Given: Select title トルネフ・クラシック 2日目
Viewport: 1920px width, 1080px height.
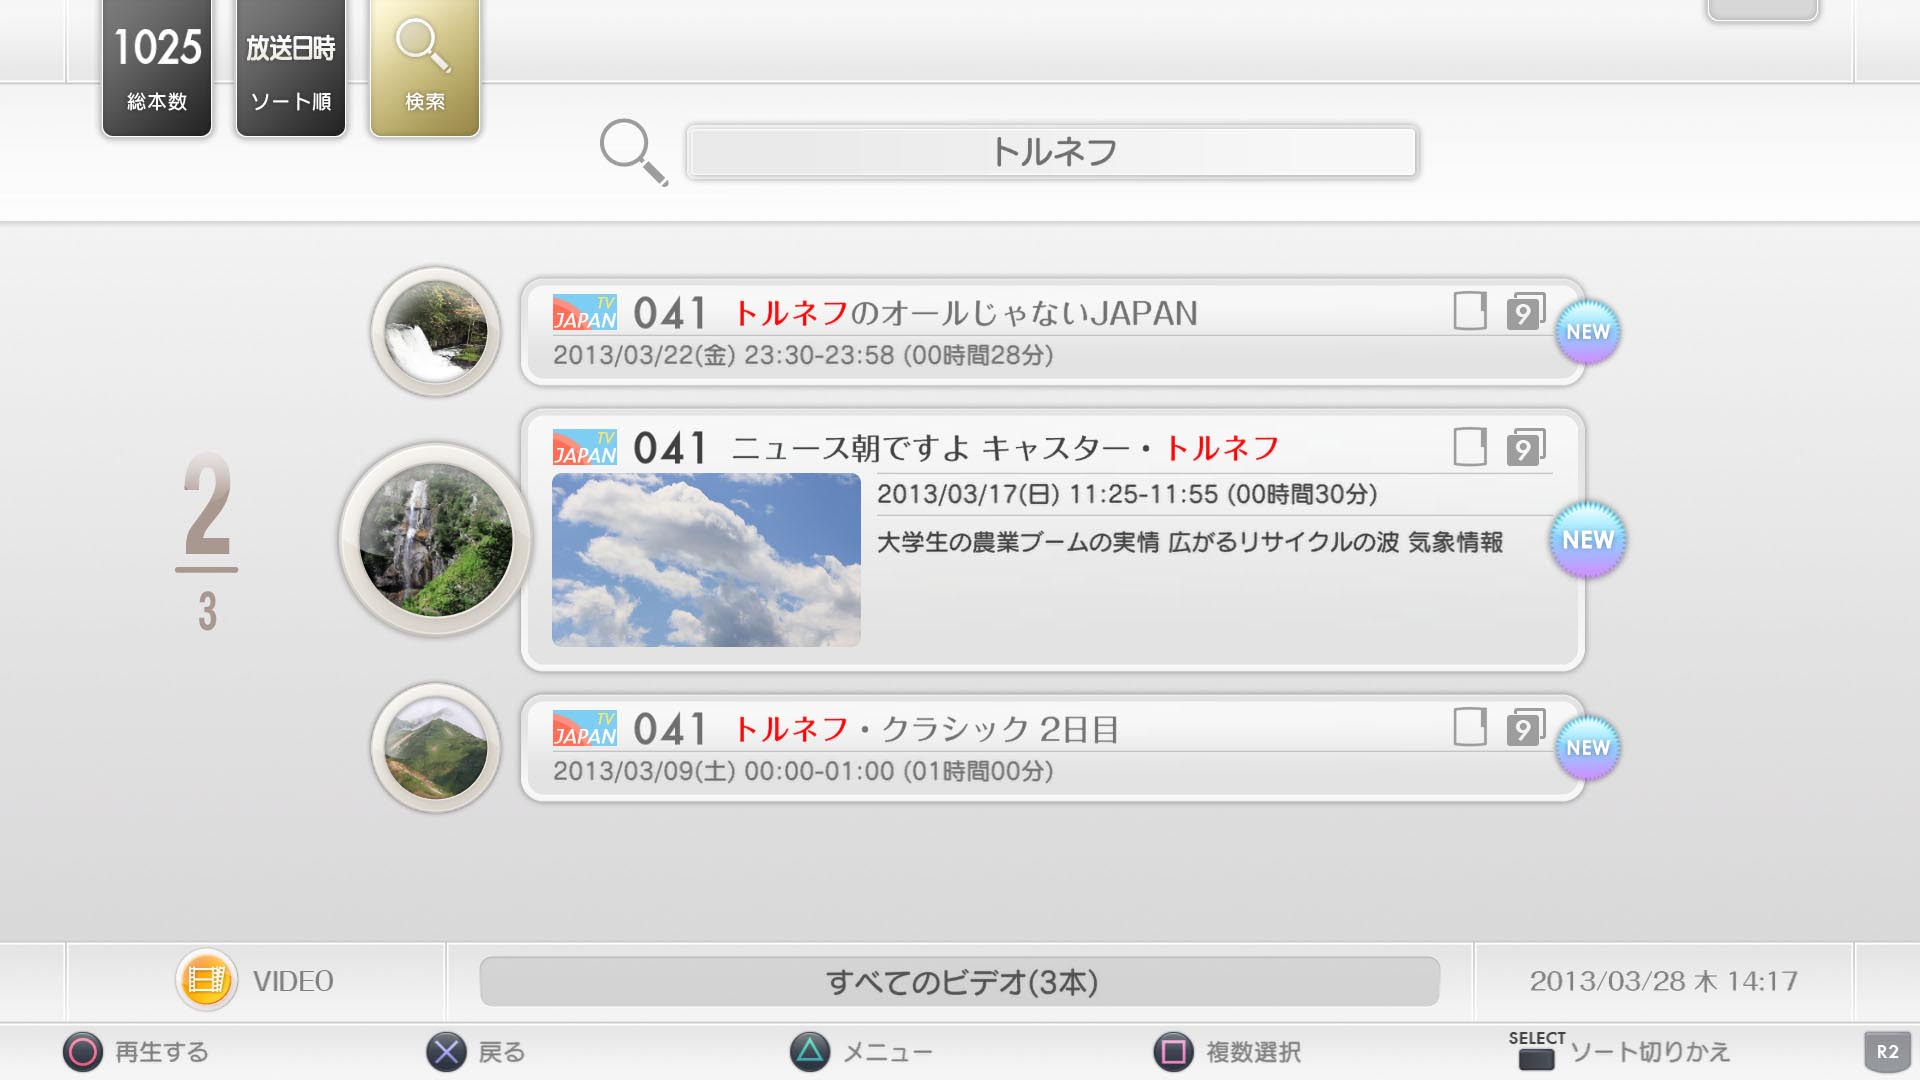Looking at the screenshot, I should click(x=925, y=729).
